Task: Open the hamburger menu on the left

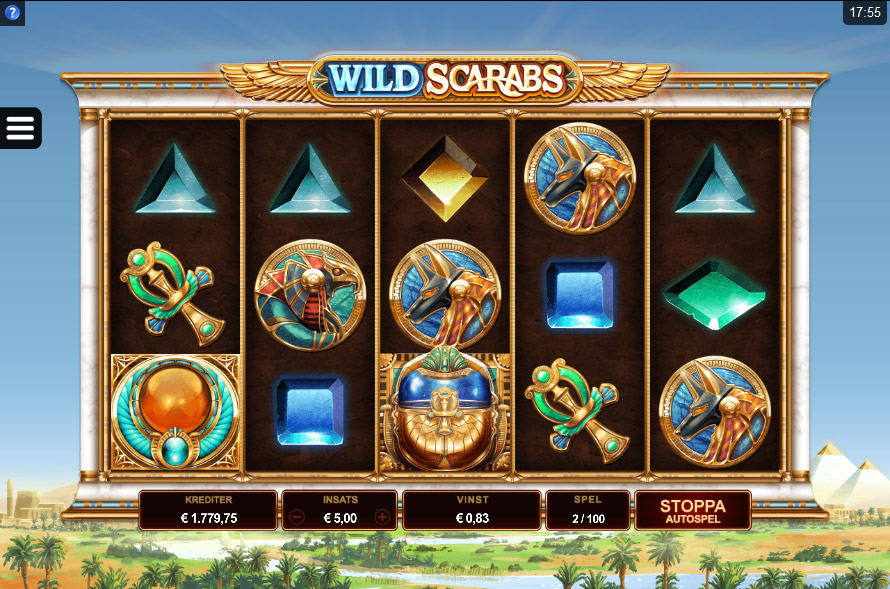Action: pos(20,128)
